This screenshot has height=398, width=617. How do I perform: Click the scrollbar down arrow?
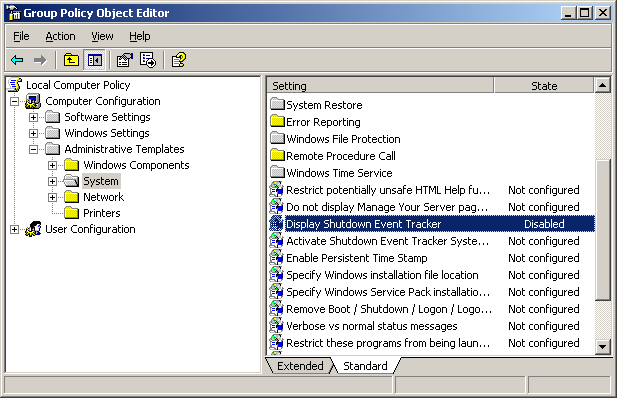pyautogui.click(x=602, y=346)
